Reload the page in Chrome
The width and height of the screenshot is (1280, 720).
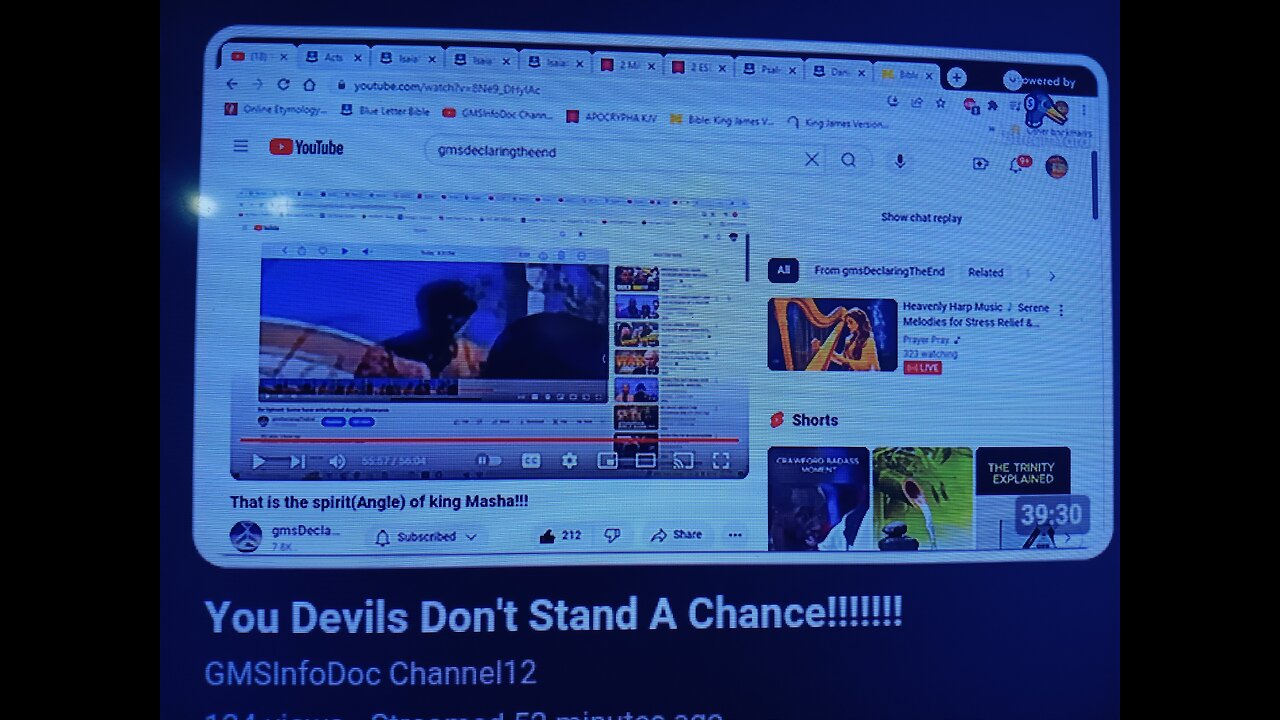tap(283, 84)
